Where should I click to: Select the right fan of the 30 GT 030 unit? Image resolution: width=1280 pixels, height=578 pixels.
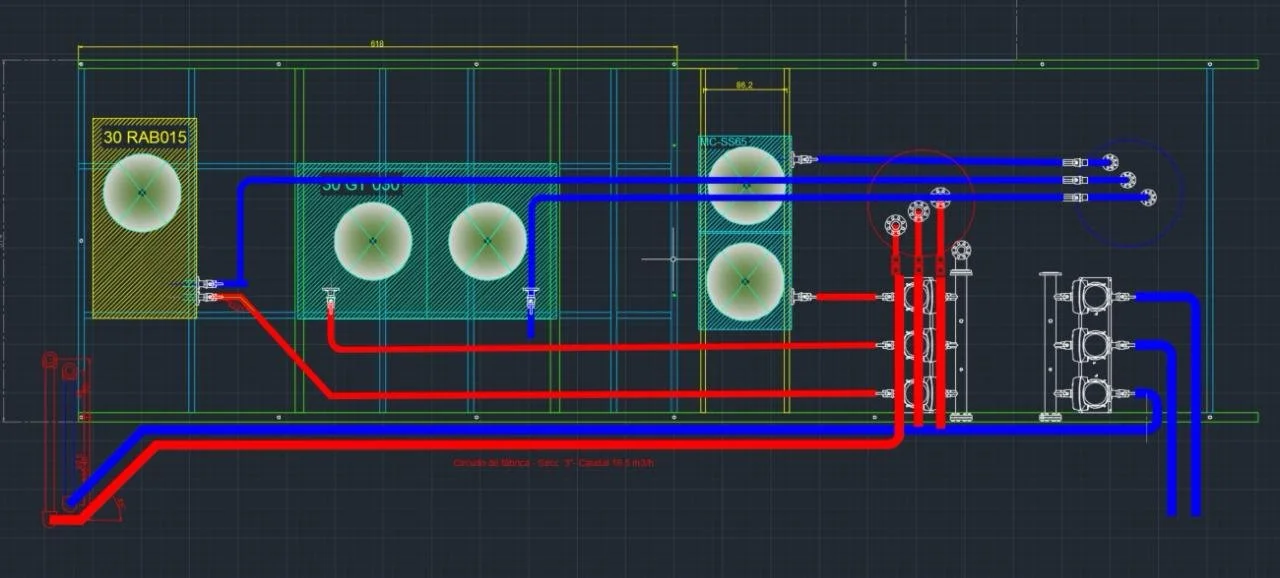tap(487, 241)
